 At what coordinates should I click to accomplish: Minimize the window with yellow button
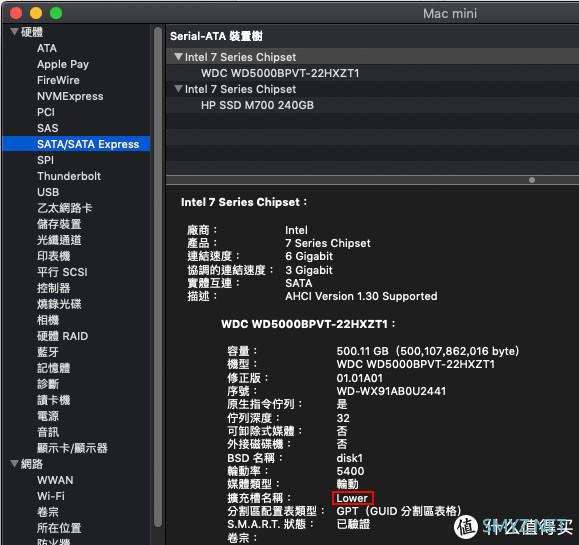(x=36, y=13)
